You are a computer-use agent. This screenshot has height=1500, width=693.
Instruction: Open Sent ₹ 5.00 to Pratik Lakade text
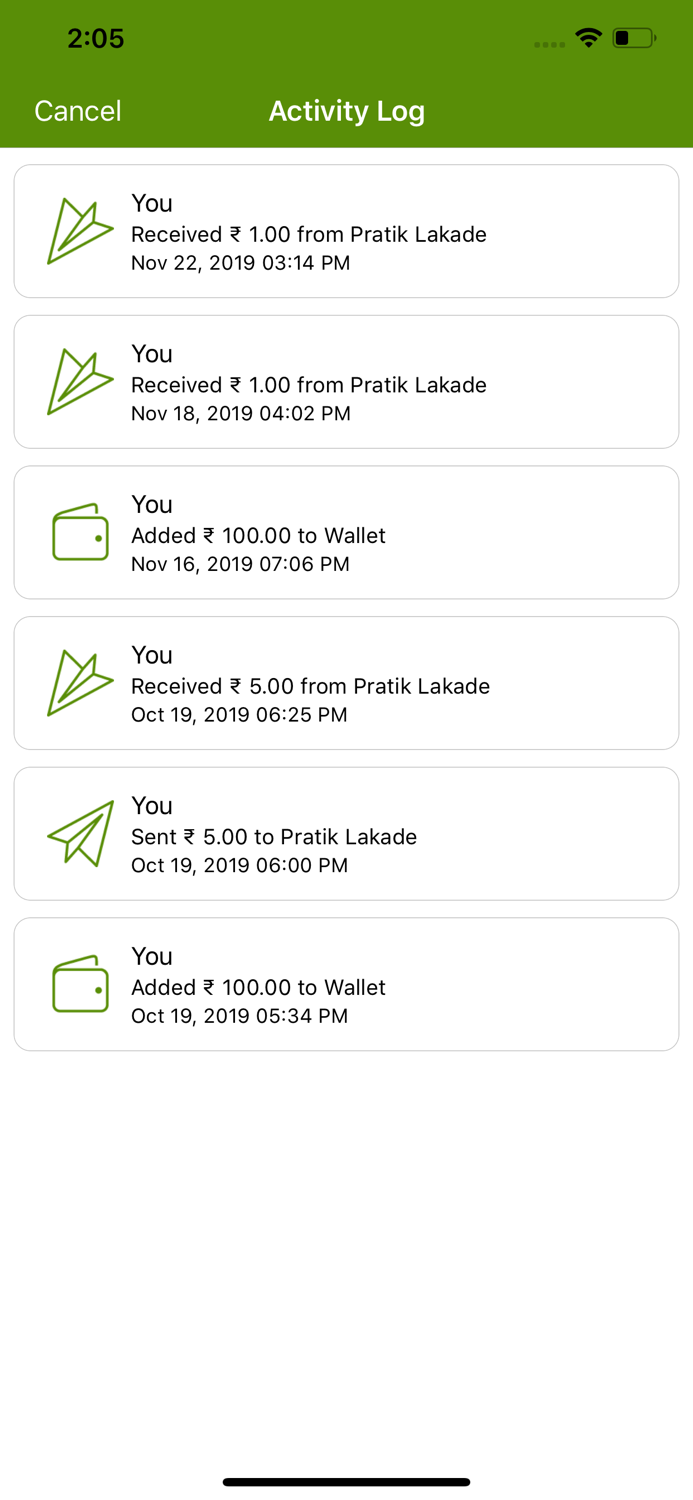[274, 837]
